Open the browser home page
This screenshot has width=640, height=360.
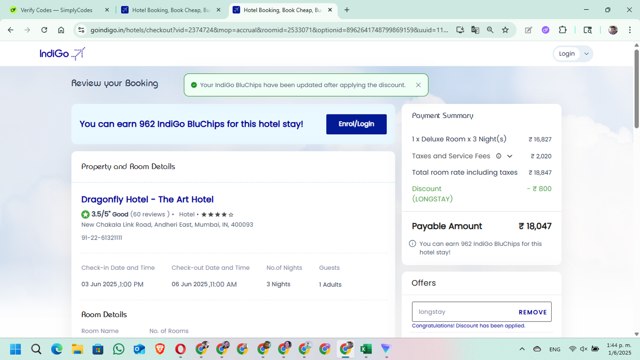[x=61, y=30]
